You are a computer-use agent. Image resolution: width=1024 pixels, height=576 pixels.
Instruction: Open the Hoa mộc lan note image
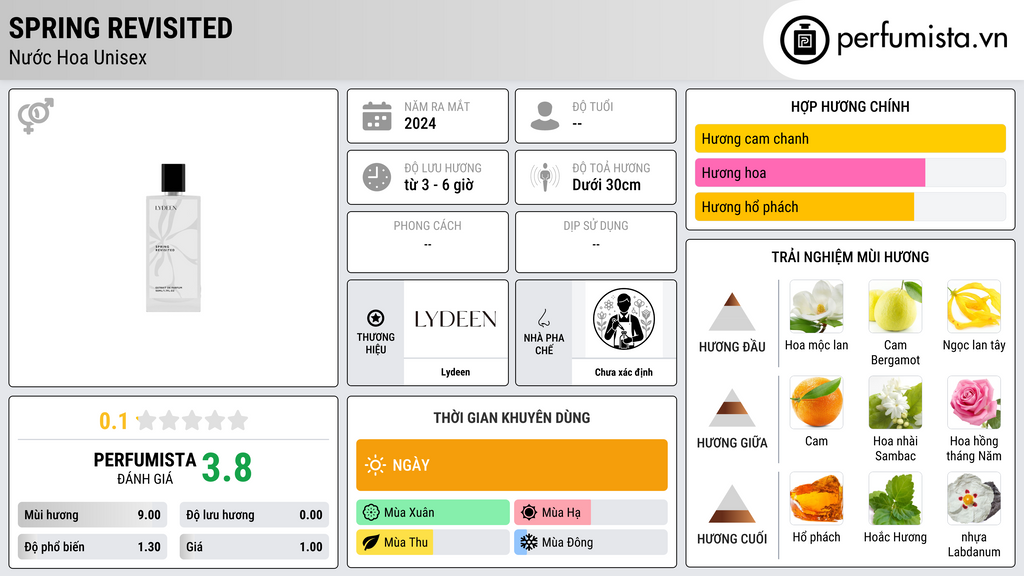click(816, 306)
